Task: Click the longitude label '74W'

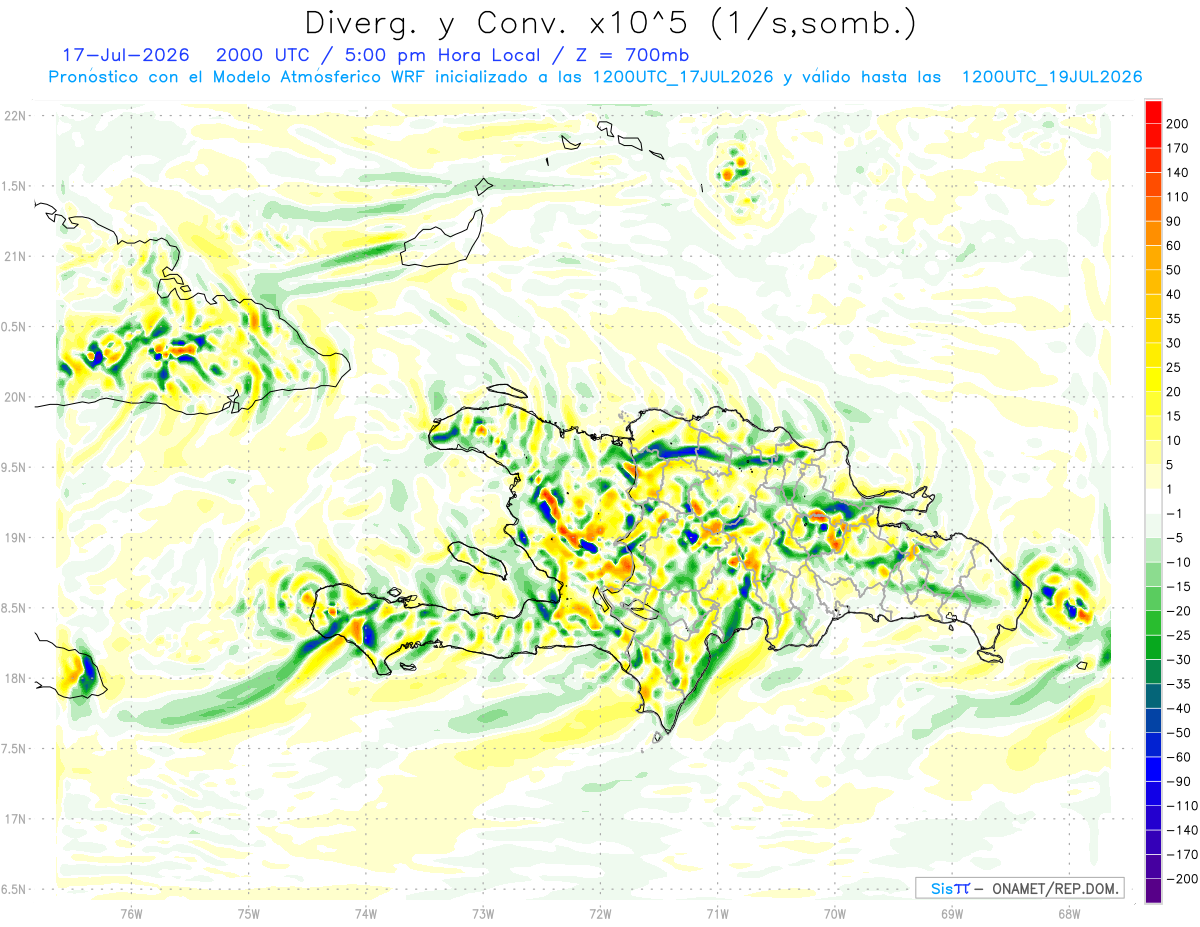Action: pyautogui.click(x=366, y=913)
